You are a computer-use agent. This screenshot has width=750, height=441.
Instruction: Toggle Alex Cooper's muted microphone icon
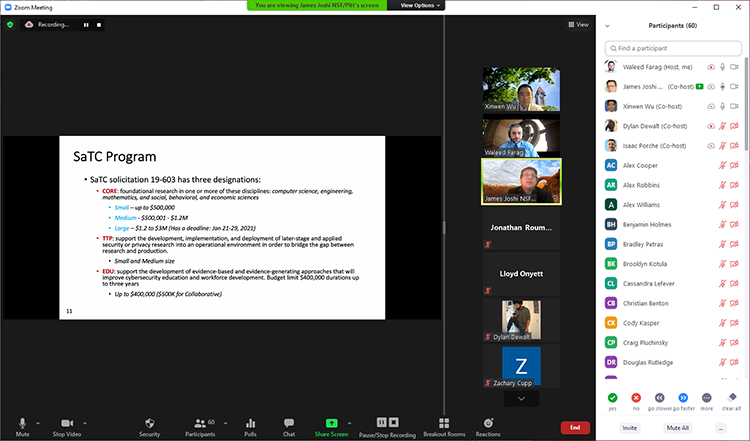pos(723,165)
